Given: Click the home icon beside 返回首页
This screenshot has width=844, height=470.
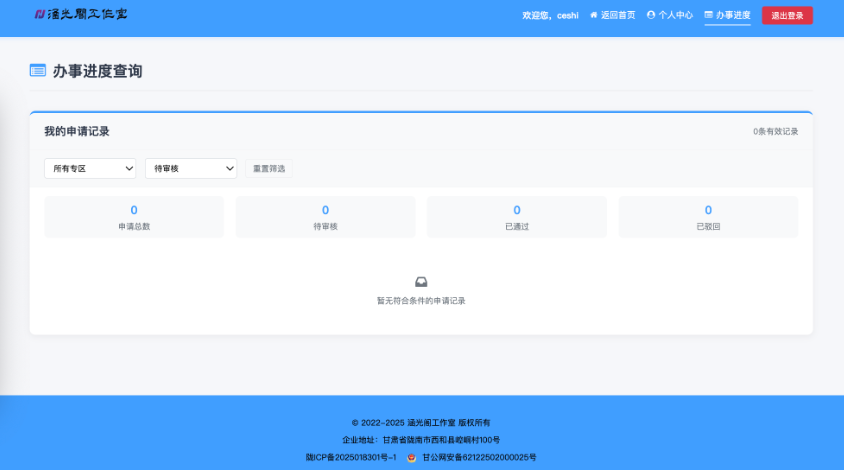Looking at the screenshot, I should click(x=594, y=15).
